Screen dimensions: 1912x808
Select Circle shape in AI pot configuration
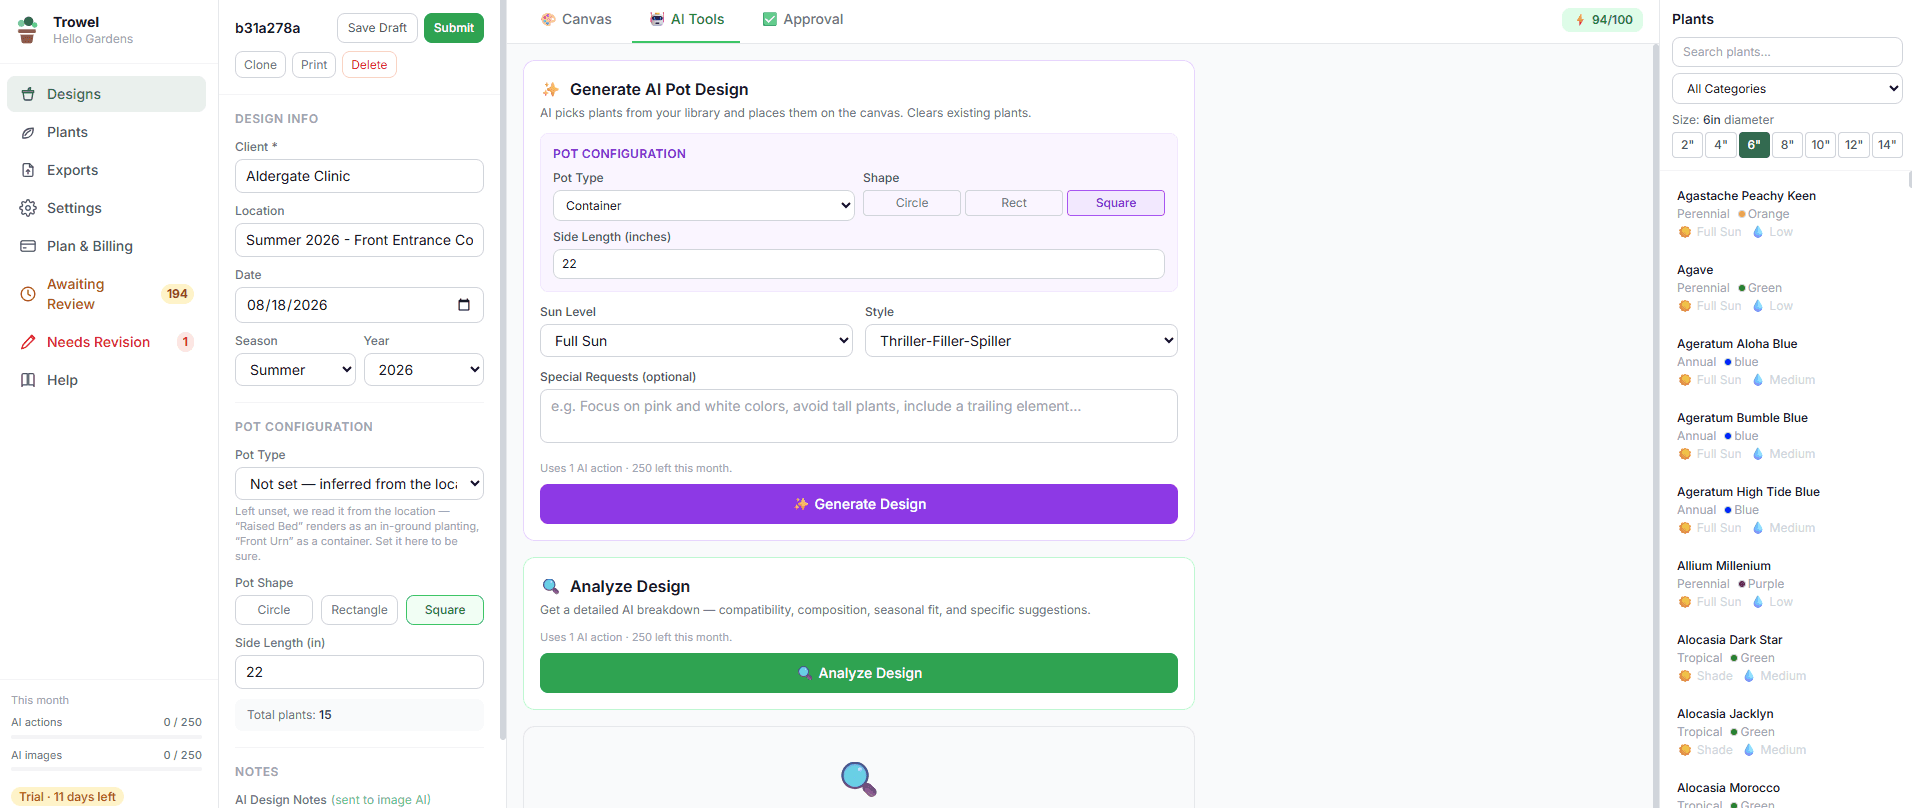click(912, 203)
